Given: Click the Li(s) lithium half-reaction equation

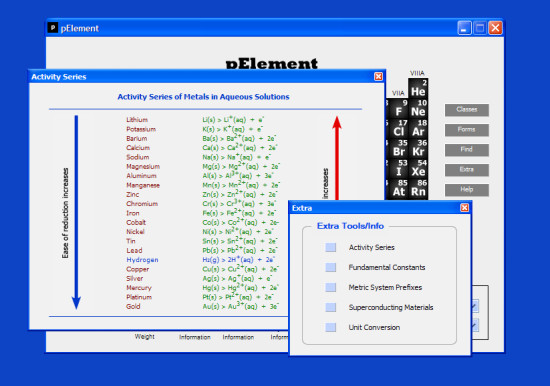Looking at the screenshot, I should pyautogui.click(x=233, y=120).
